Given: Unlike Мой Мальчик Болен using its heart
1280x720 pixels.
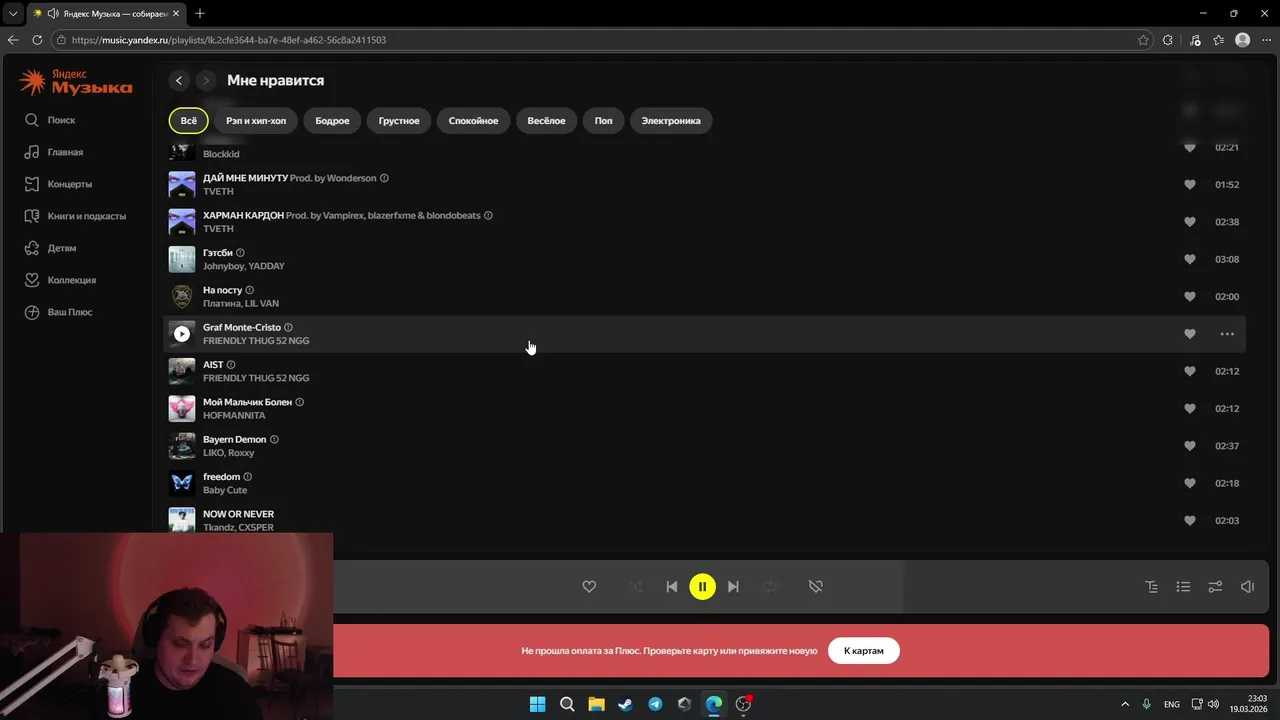Looking at the screenshot, I should tap(1190, 409).
